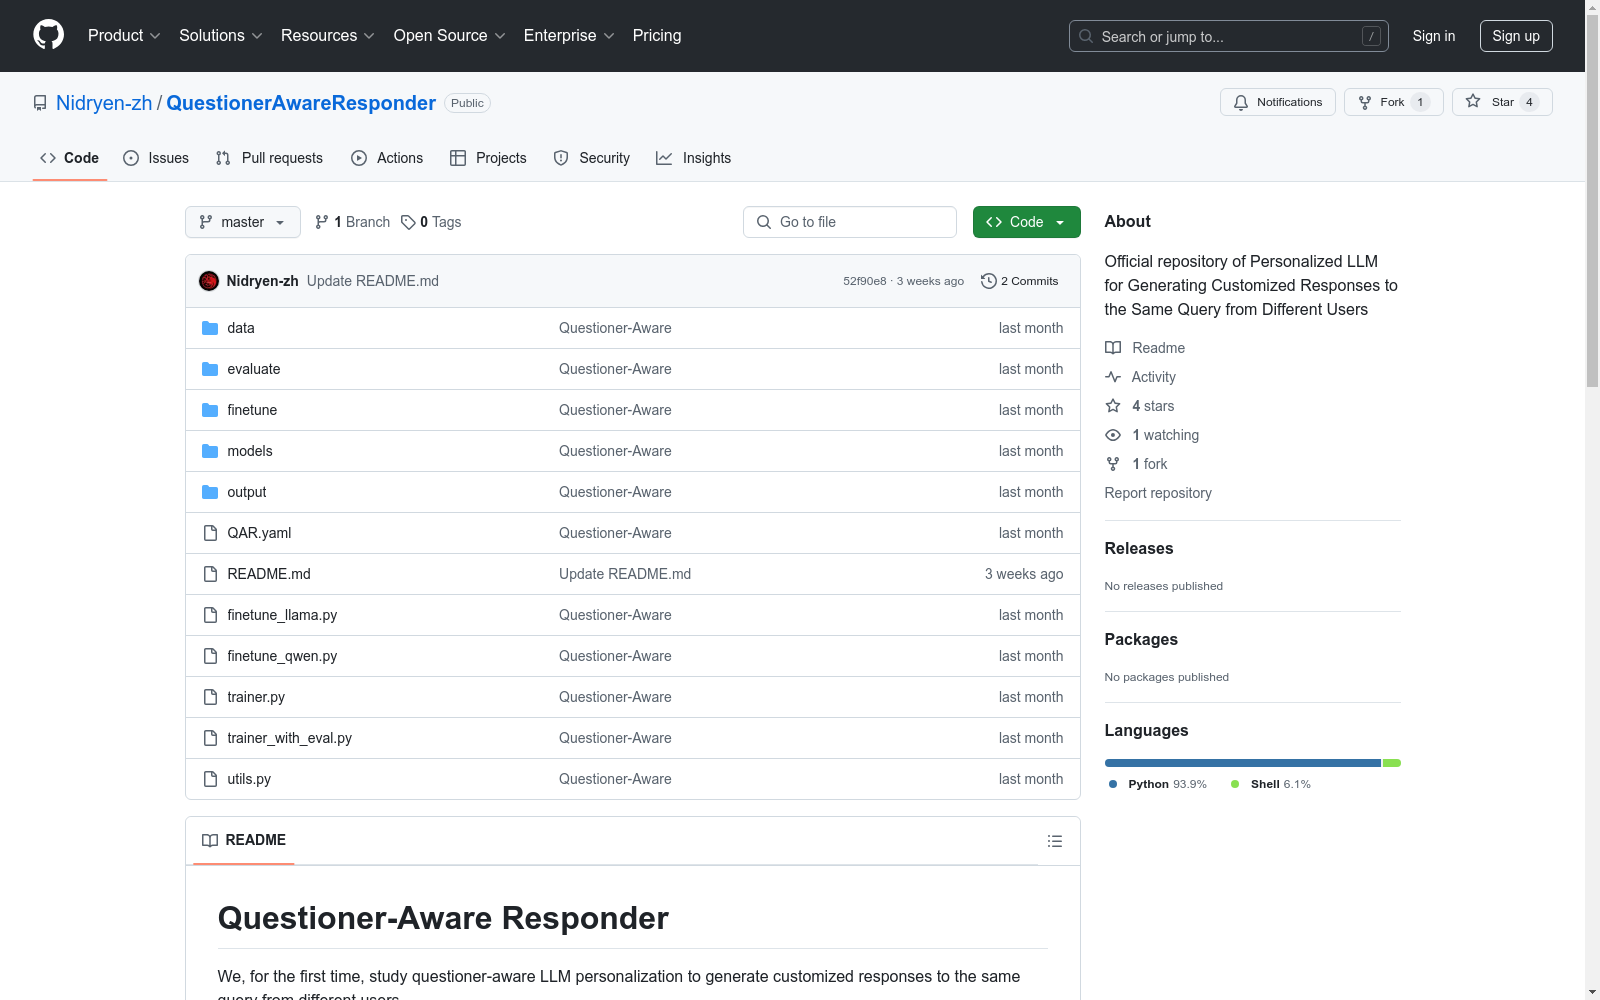The width and height of the screenshot is (1600, 1000).
Task: Select the Code repository tab
Action: pyautogui.click(x=69, y=158)
